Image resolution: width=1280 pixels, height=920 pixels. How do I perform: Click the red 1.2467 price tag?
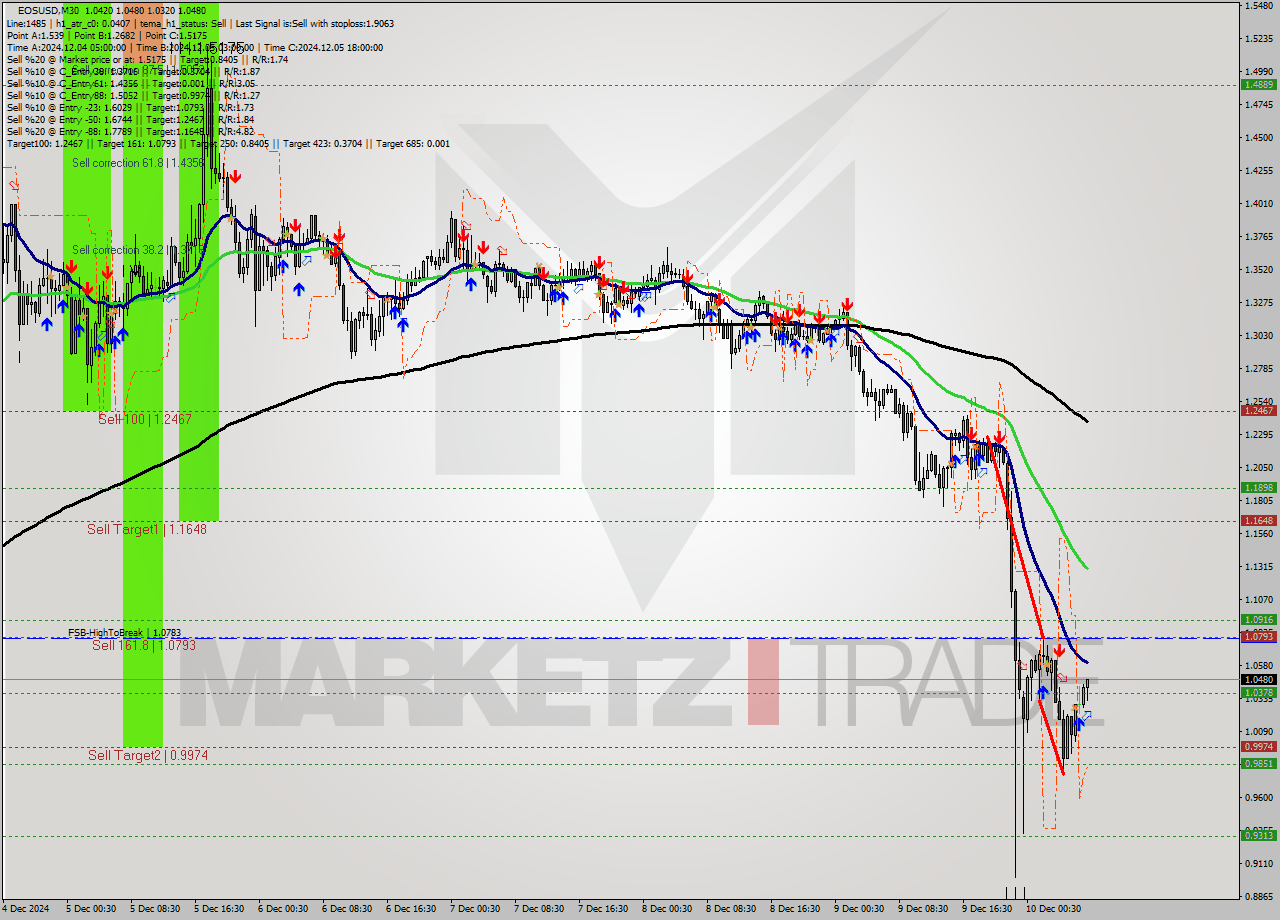click(x=1258, y=411)
